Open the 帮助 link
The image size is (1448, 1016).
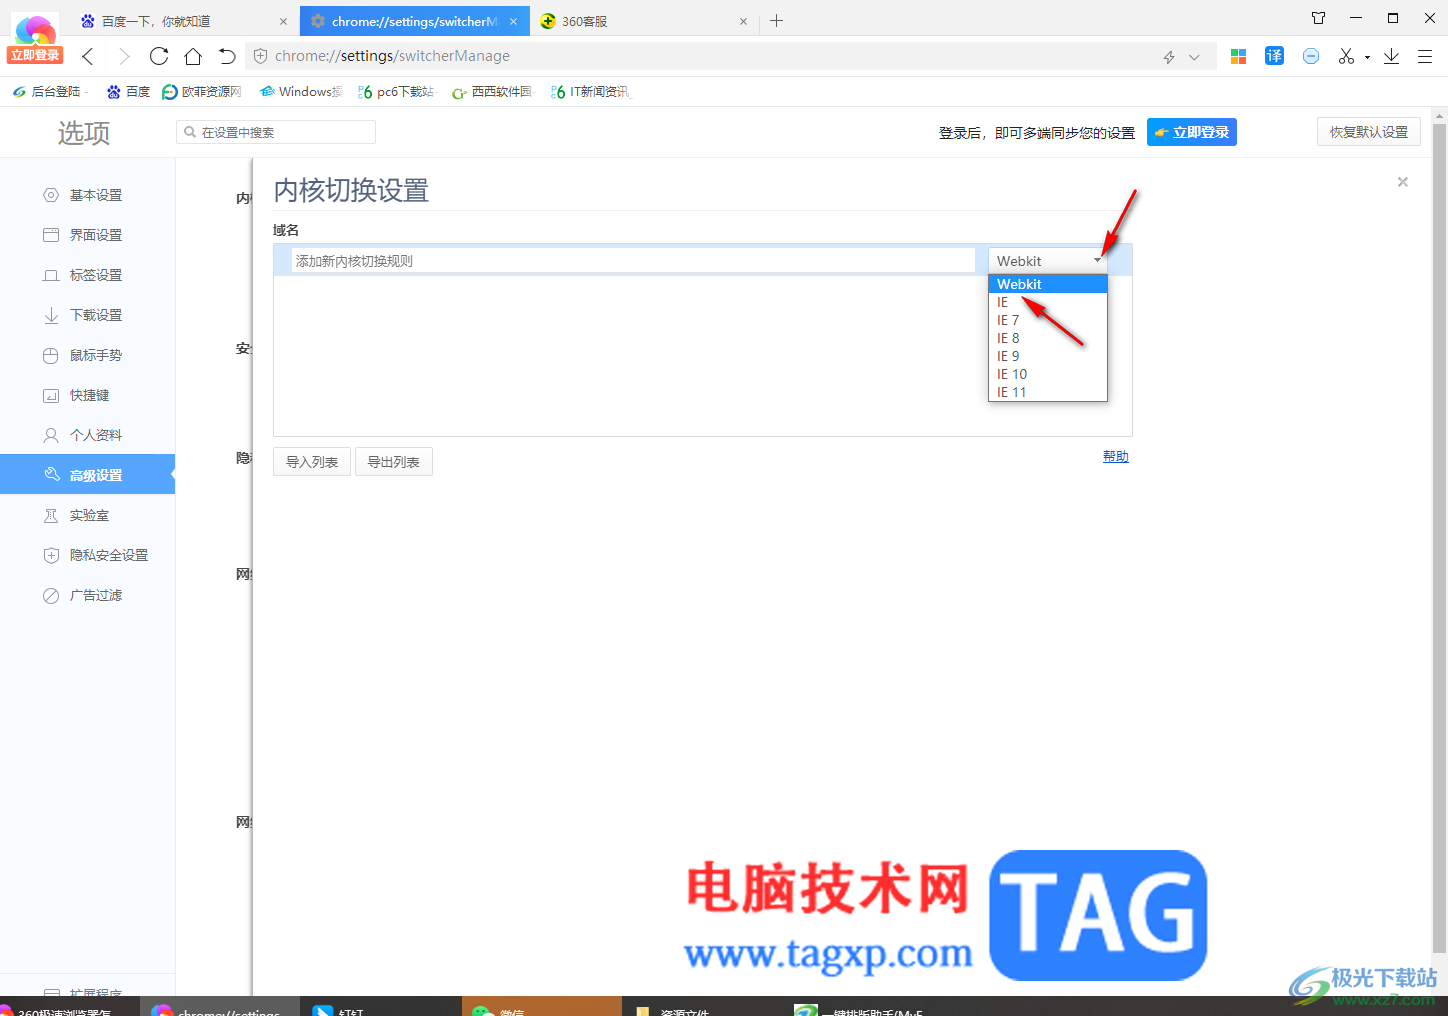pyautogui.click(x=1115, y=456)
